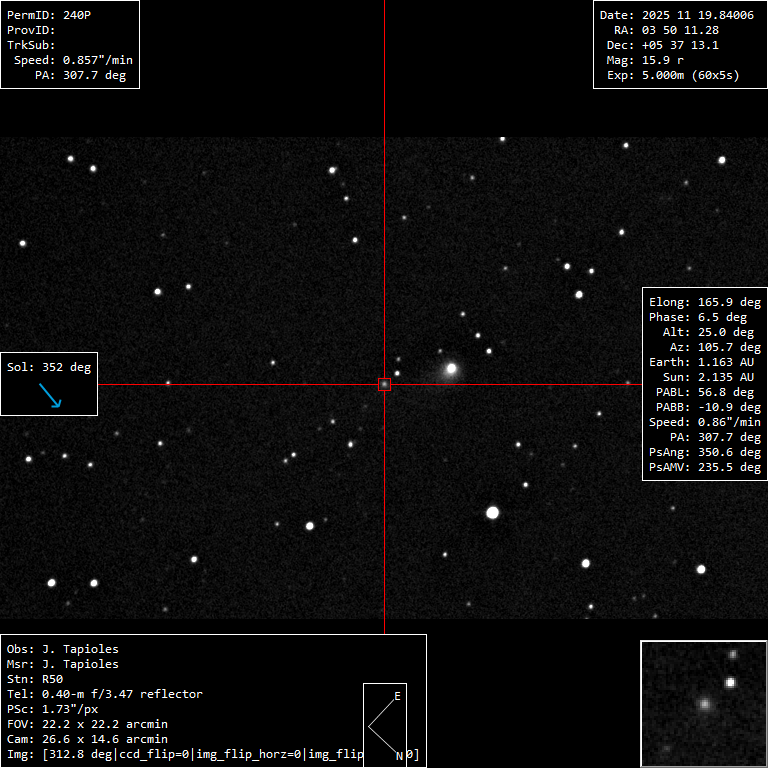
Task: Click the Obs: J. Tapioles line
Action: click(x=63, y=649)
